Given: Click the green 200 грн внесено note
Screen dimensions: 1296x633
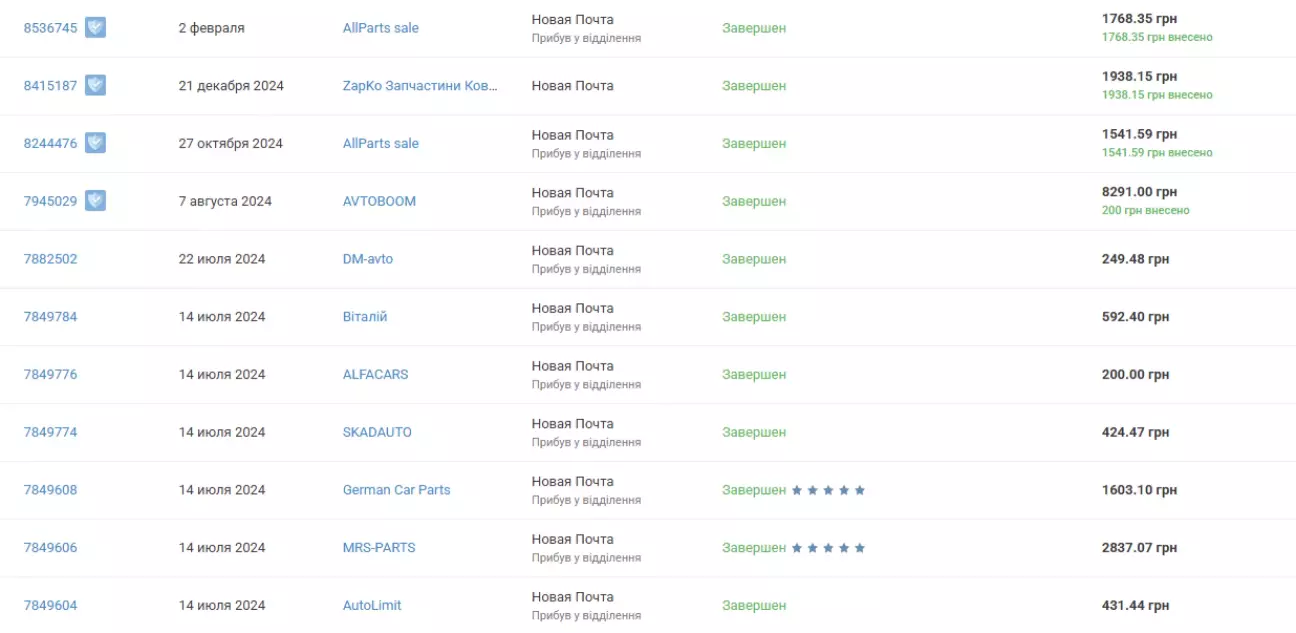Looking at the screenshot, I should 1145,211.
